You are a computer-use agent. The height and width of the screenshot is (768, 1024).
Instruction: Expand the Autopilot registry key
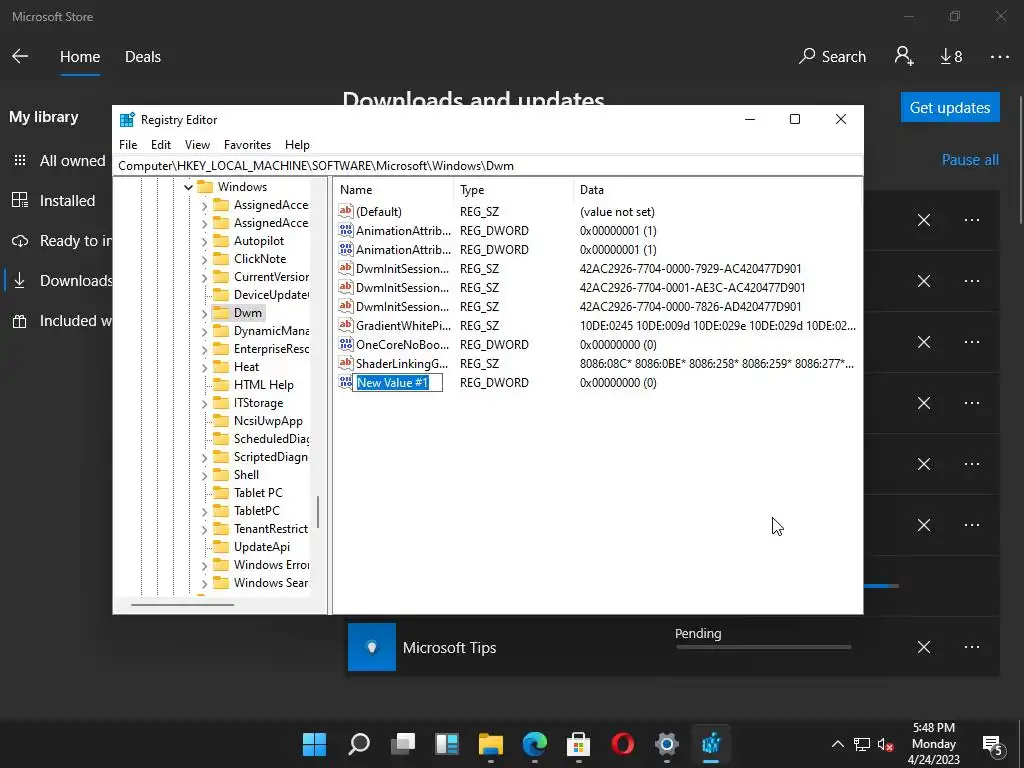tap(204, 242)
